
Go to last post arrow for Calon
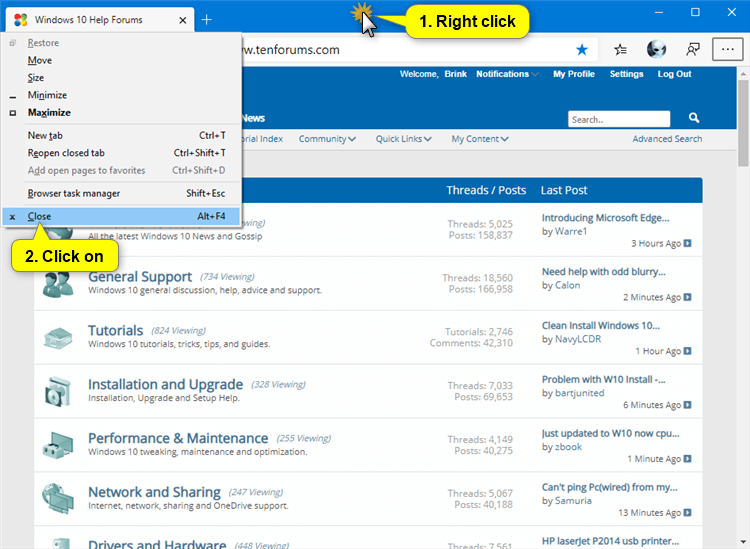(687, 297)
